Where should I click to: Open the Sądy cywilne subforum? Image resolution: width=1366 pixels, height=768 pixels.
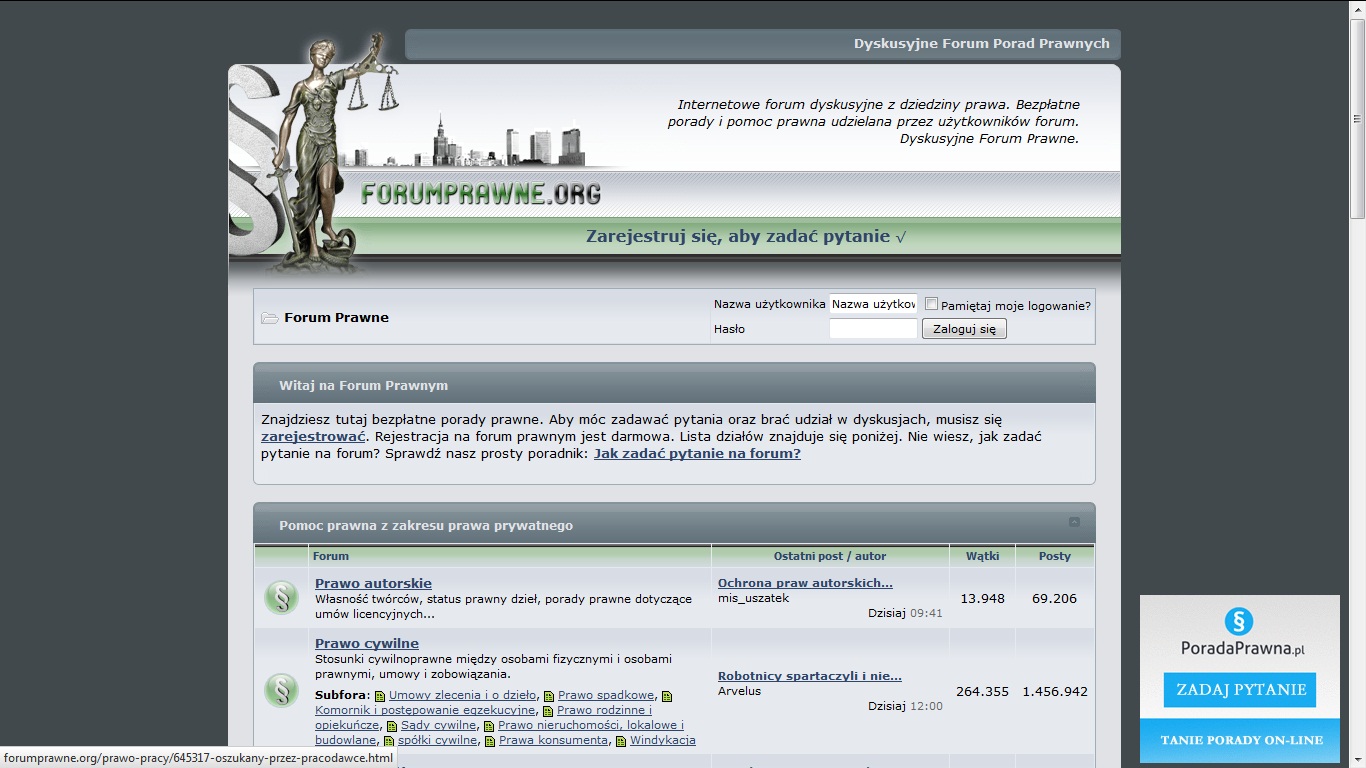pos(438,725)
